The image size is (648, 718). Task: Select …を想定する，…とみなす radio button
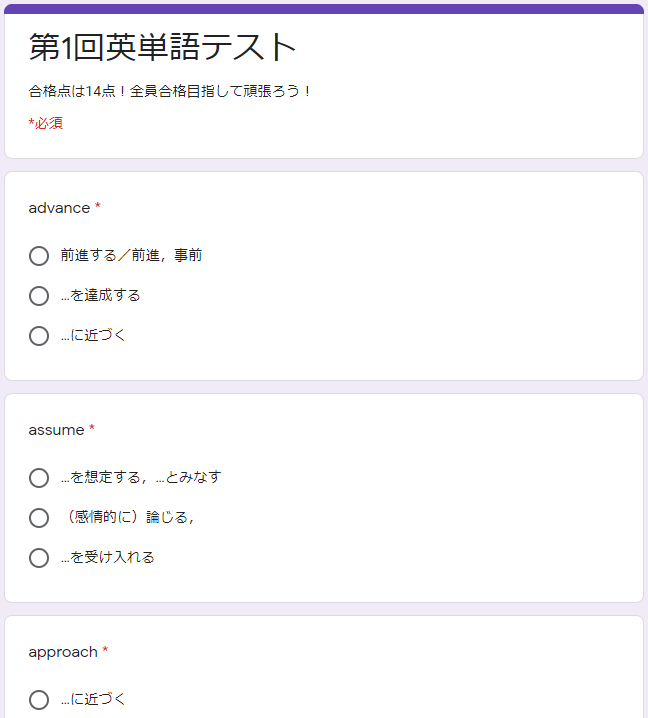tap(39, 478)
